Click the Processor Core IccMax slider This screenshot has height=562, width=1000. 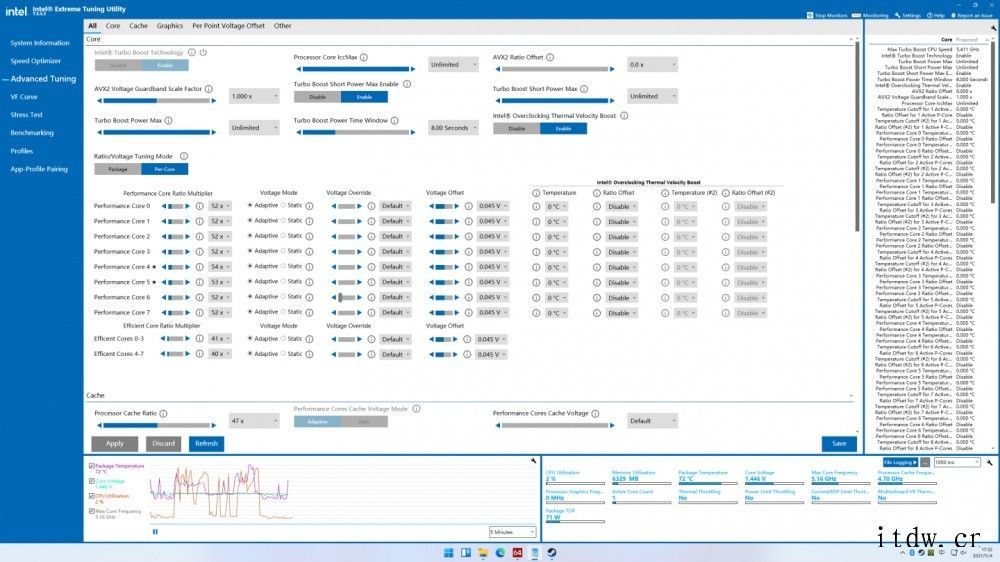pos(356,69)
